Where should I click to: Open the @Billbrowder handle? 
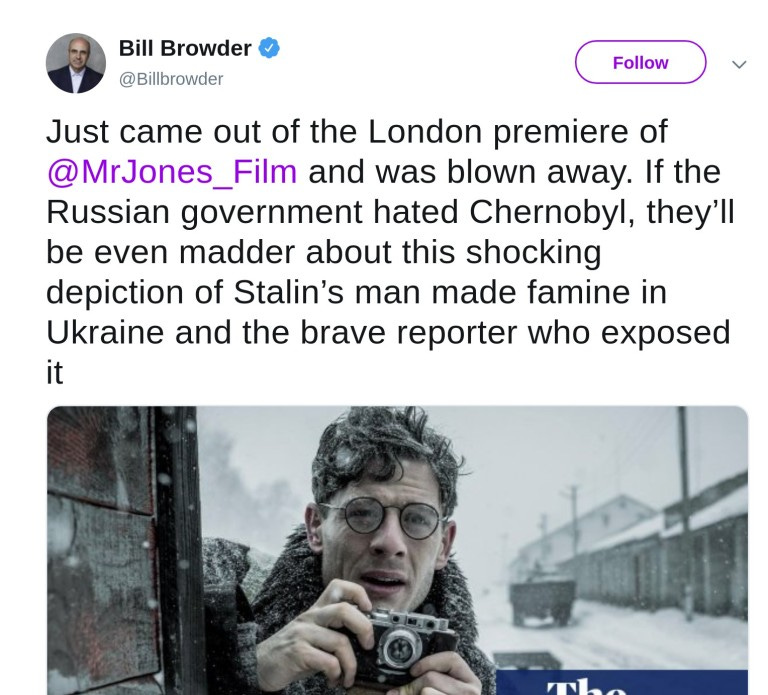click(171, 79)
